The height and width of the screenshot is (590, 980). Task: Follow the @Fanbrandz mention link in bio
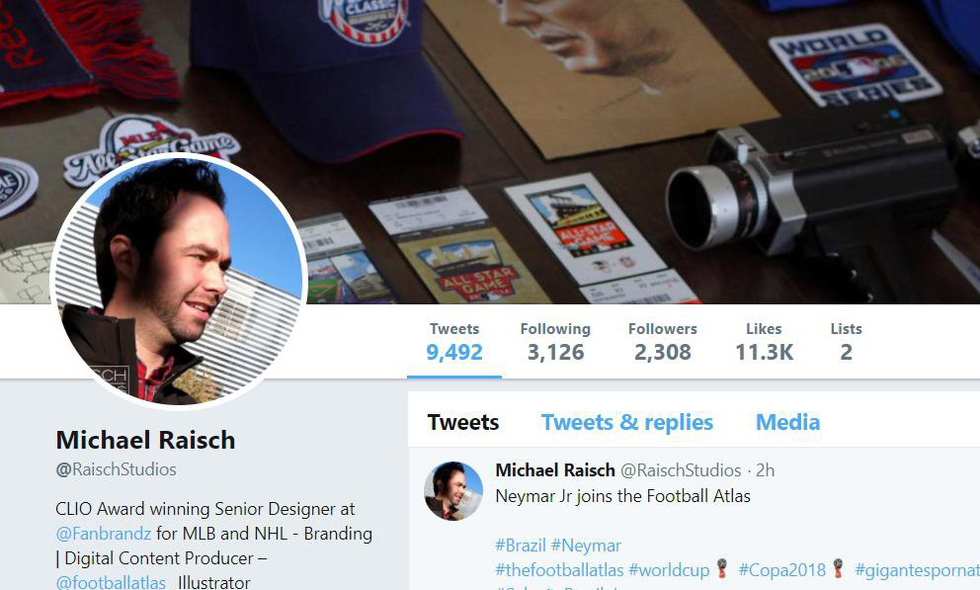point(104,534)
